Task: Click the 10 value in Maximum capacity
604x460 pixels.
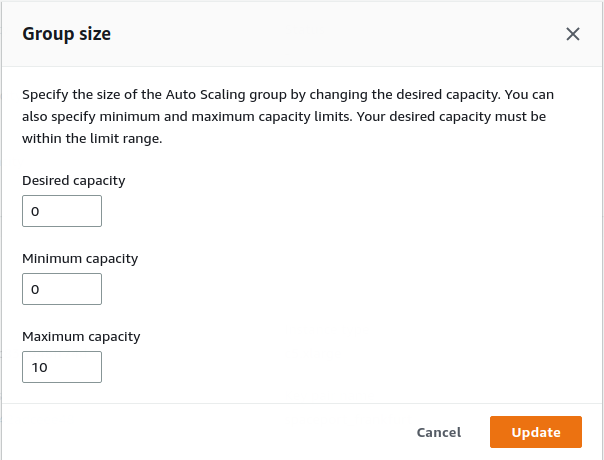Action: [39, 367]
